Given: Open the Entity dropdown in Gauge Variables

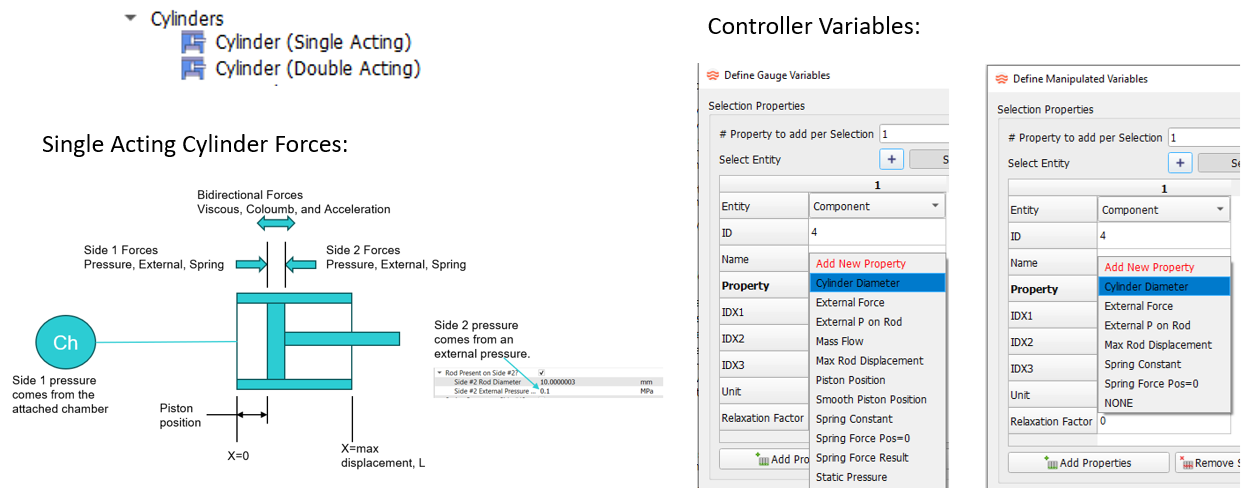Looking at the screenshot, I should click(877, 206).
